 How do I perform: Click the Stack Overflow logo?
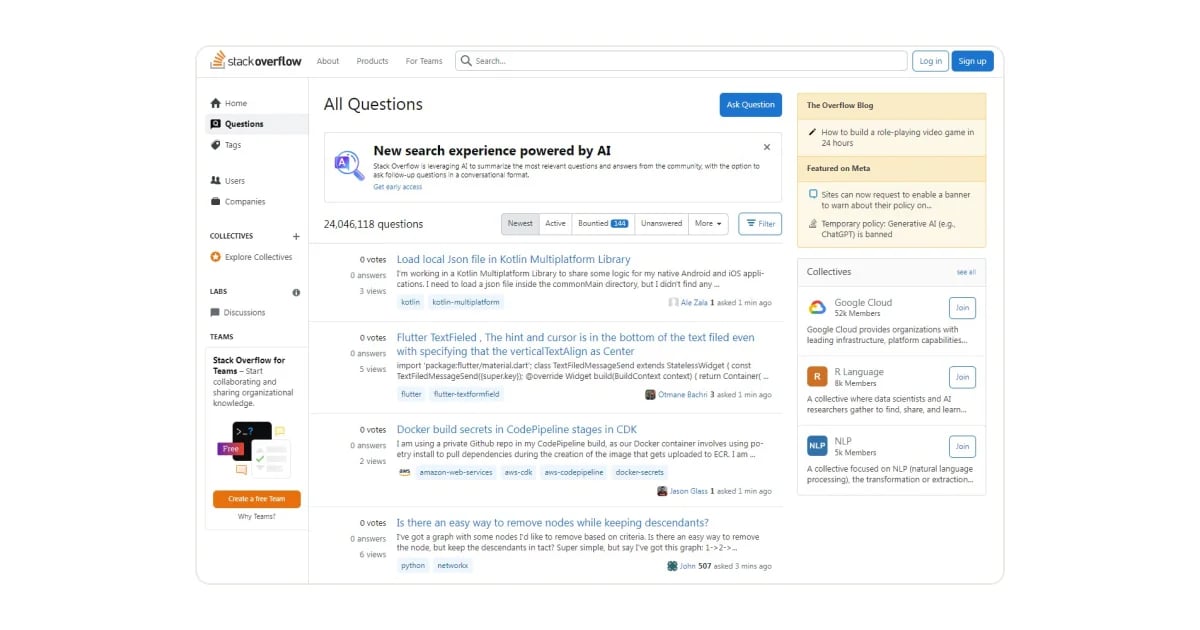point(255,60)
